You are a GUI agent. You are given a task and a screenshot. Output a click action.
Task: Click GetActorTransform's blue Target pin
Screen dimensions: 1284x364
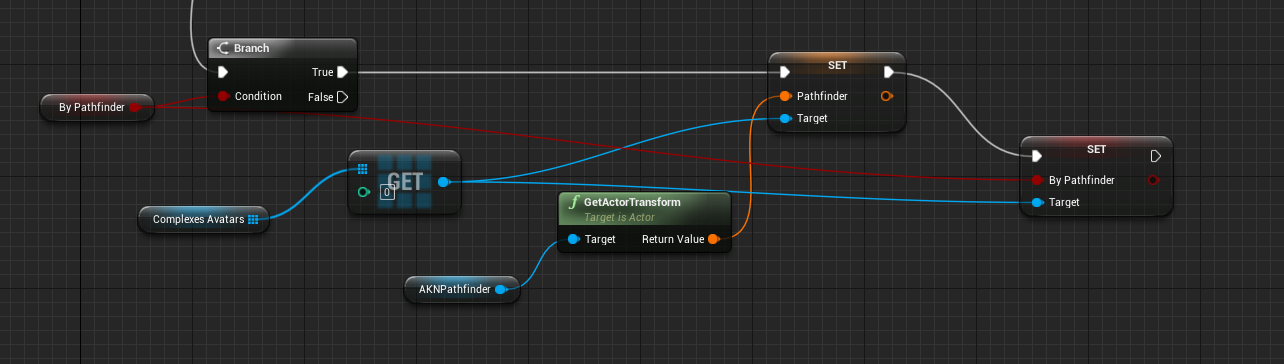tap(573, 239)
